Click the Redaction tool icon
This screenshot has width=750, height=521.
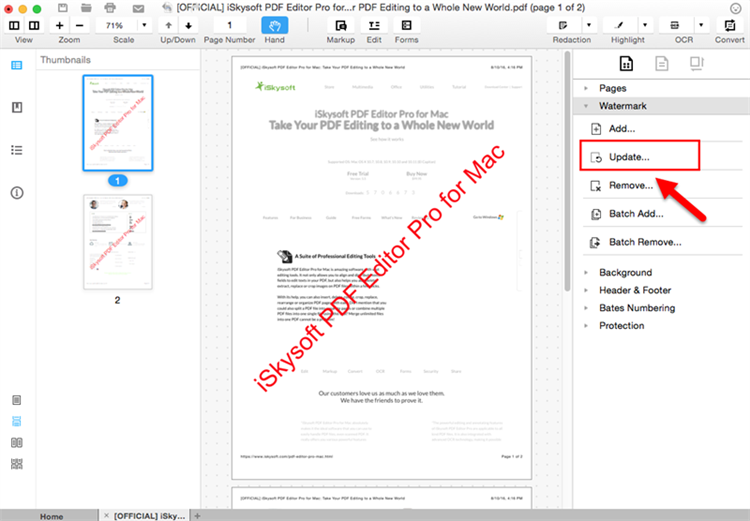[x=564, y=25]
